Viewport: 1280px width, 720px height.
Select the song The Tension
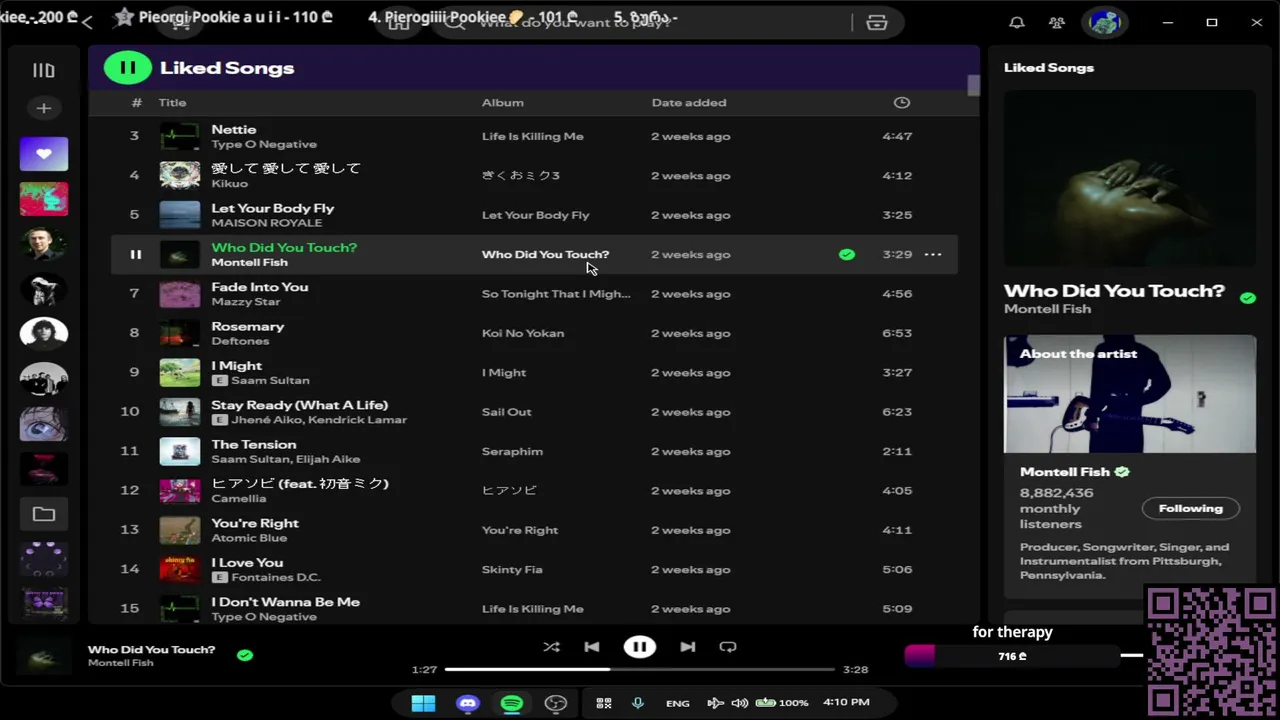click(533, 451)
